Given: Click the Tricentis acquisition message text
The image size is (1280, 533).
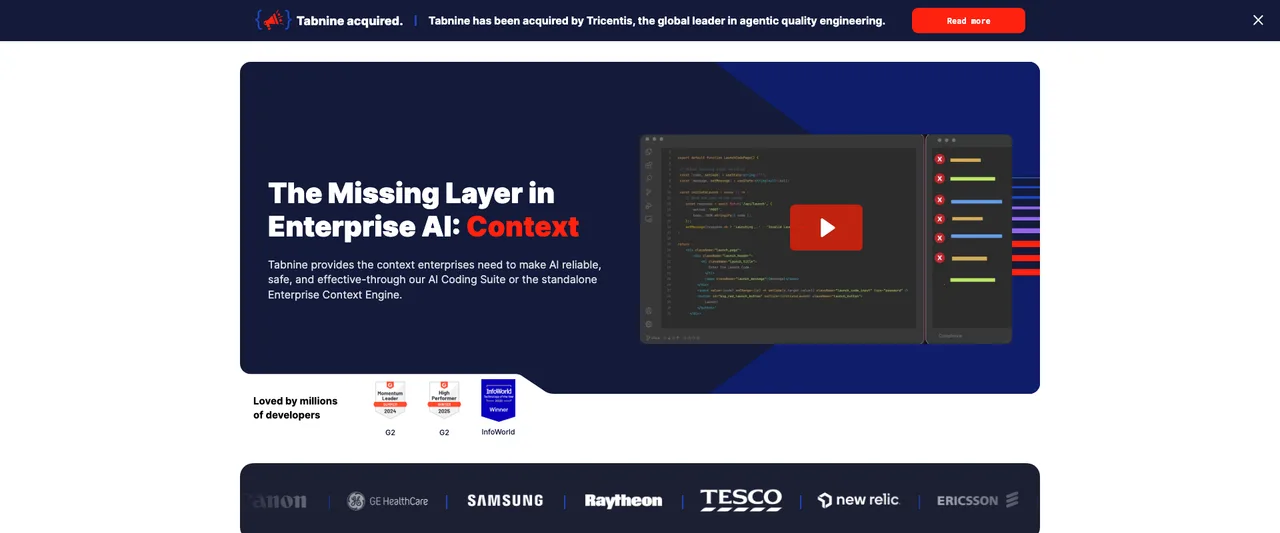Looking at the screenshot, I should point(657,21).
